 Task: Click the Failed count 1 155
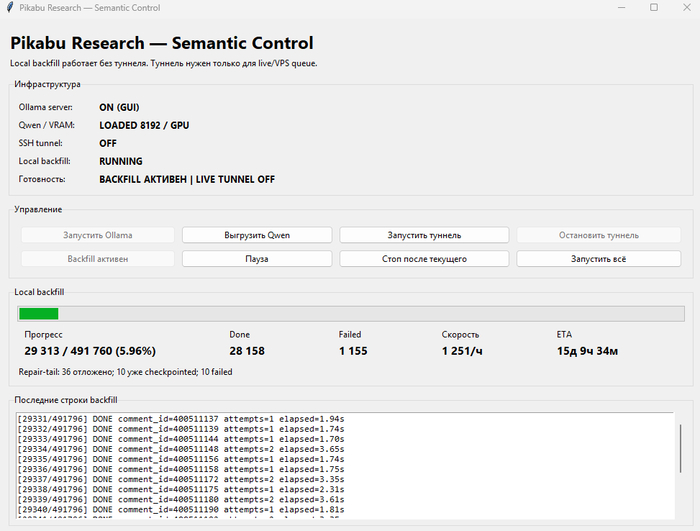[353, 351]
